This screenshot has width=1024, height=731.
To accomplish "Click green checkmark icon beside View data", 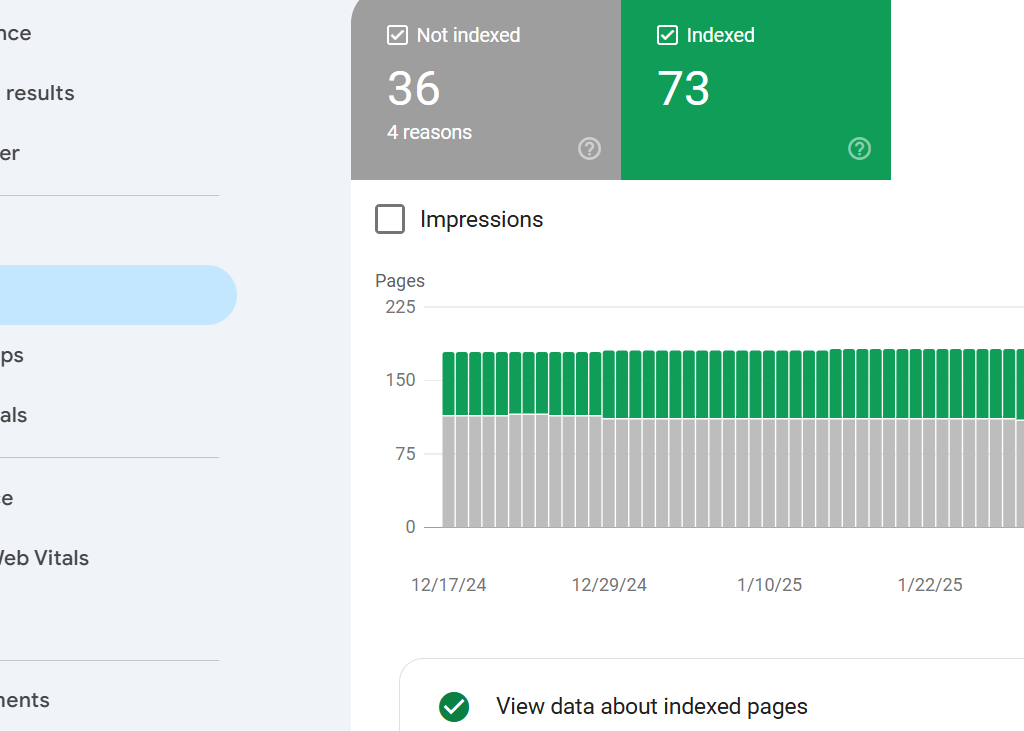I will pos(454,707).
